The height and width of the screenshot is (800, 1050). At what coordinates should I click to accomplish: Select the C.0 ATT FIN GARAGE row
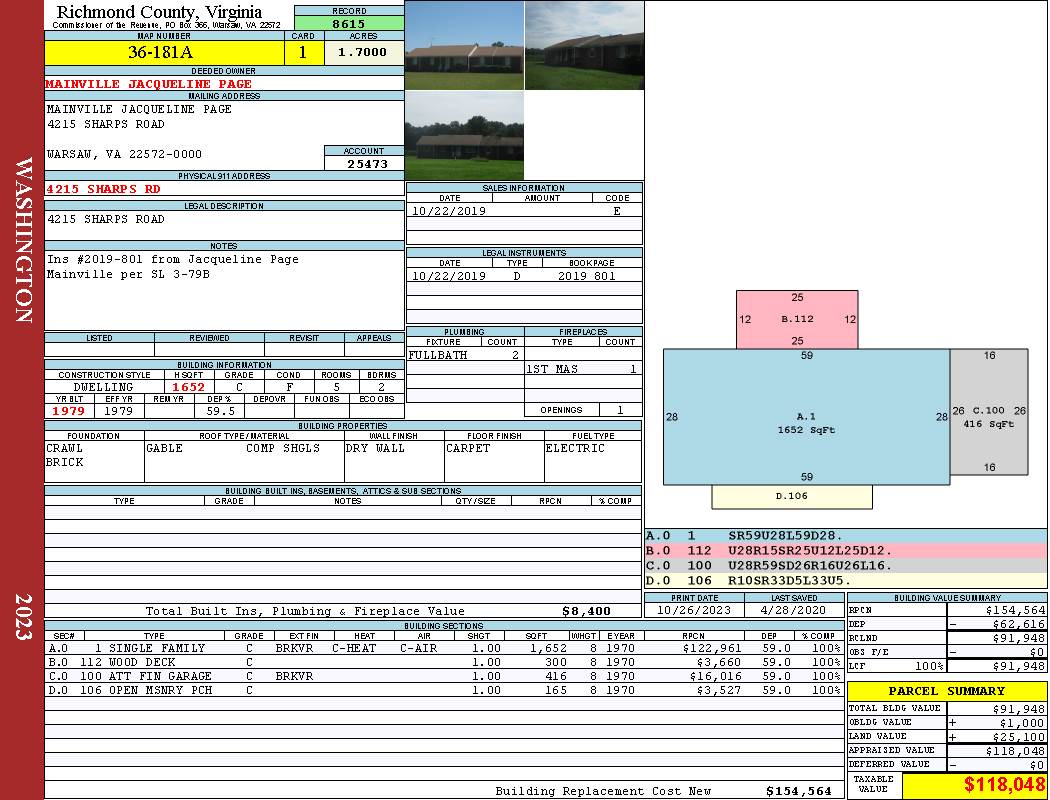point(444,676)
